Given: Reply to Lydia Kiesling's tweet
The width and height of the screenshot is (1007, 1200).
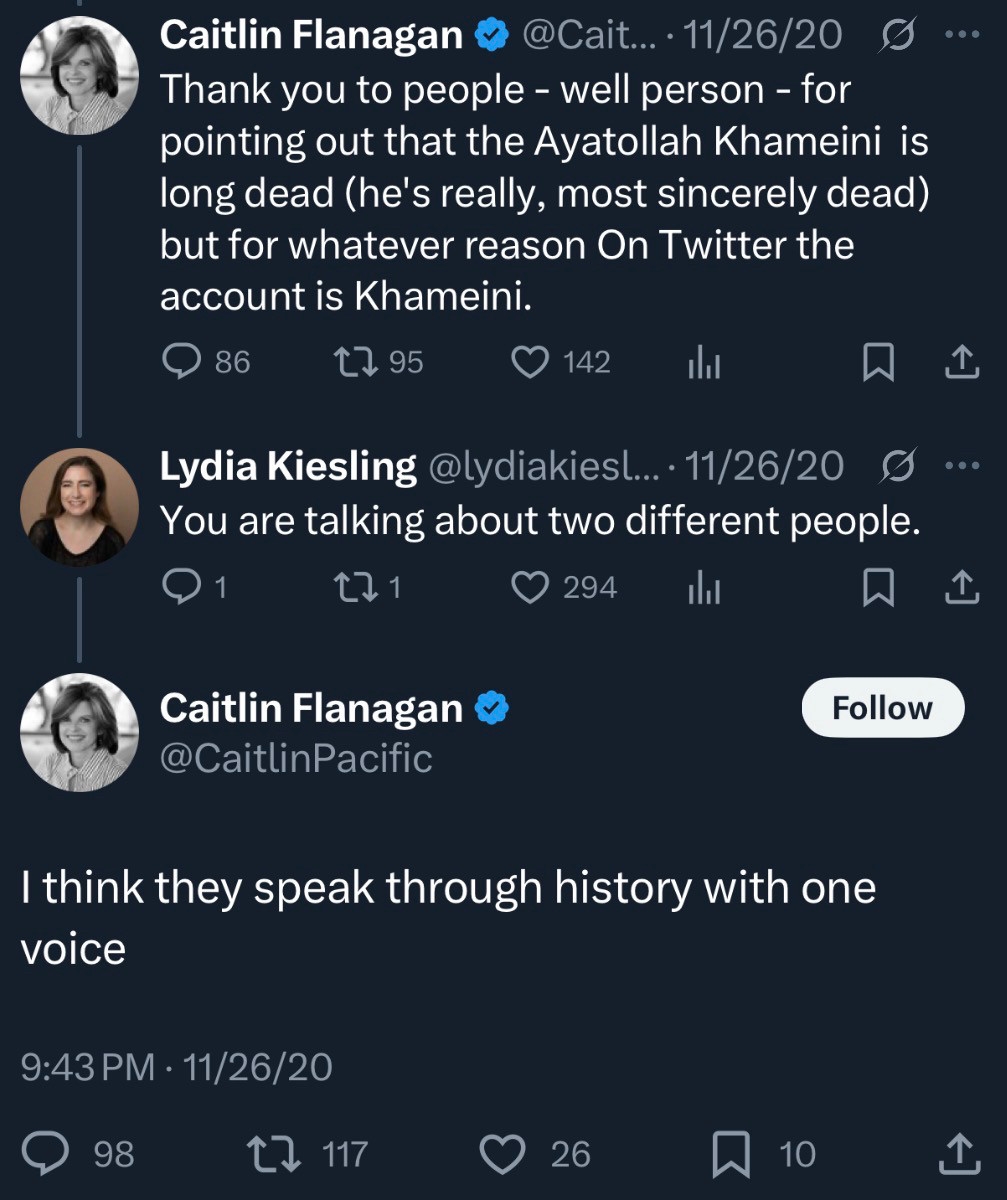Looking at the screenshot, I should [181, 588].
